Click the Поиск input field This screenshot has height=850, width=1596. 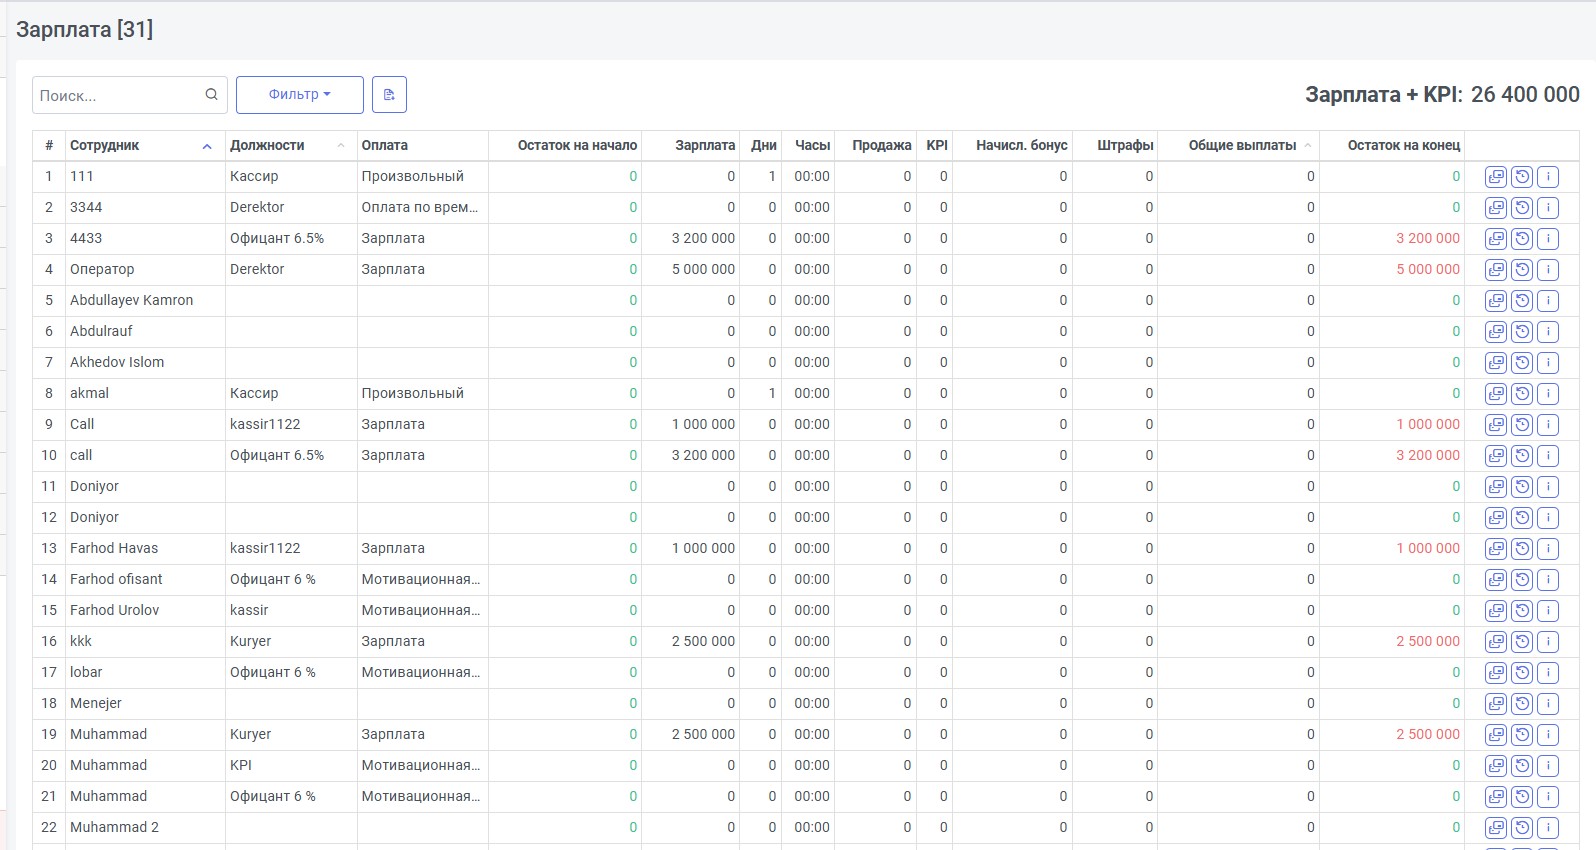click(x=118, y=95)
